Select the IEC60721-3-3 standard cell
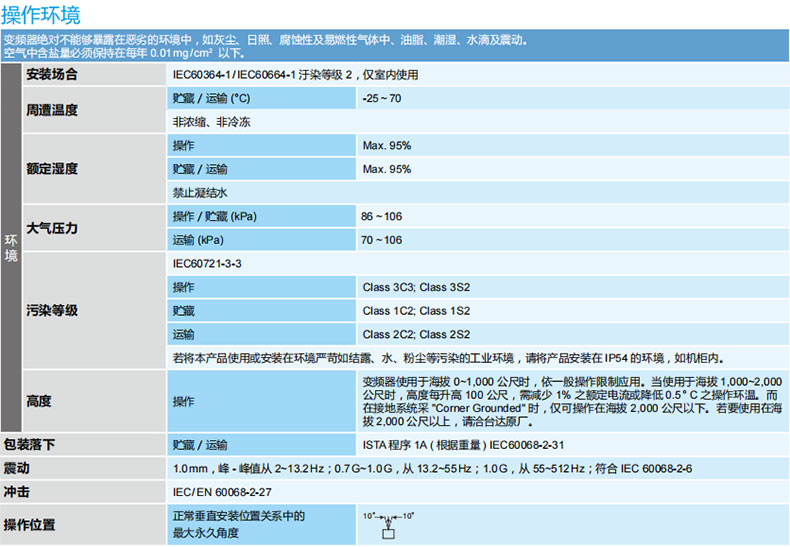Image resolution: width=790 pixels, height=547 pixels. pos(207,264)
